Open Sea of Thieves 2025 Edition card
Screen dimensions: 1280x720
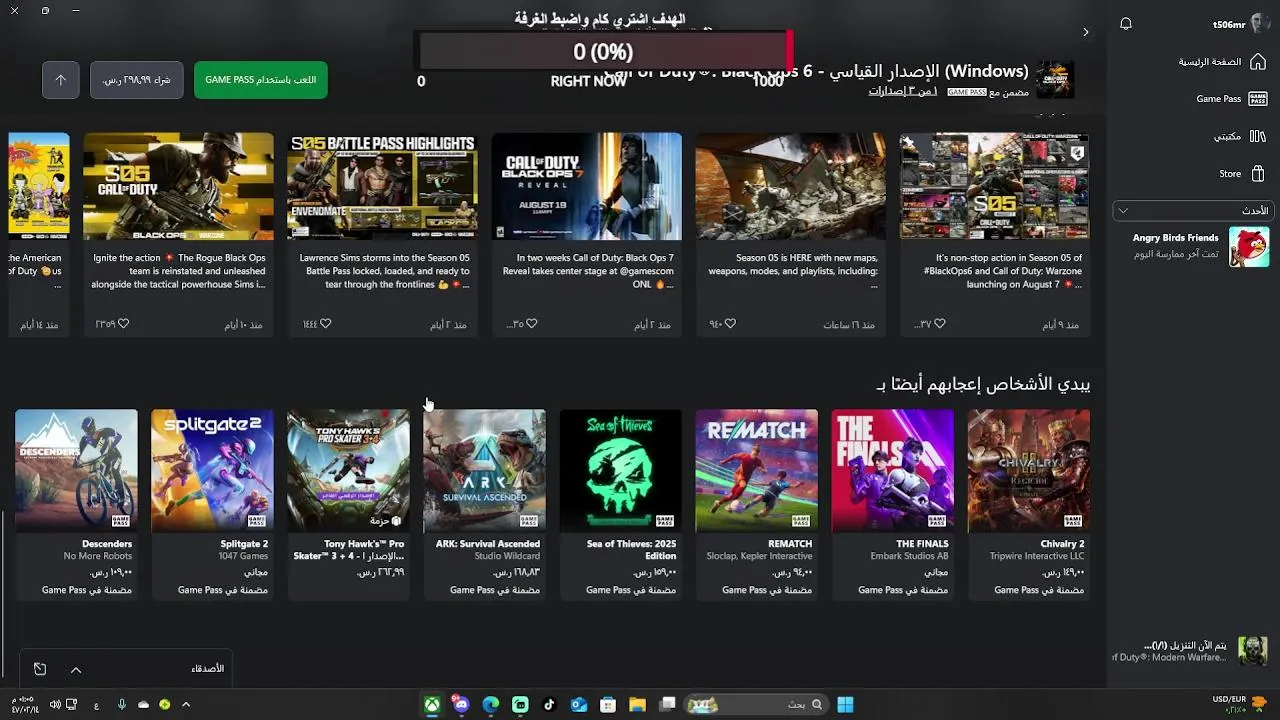620,504
